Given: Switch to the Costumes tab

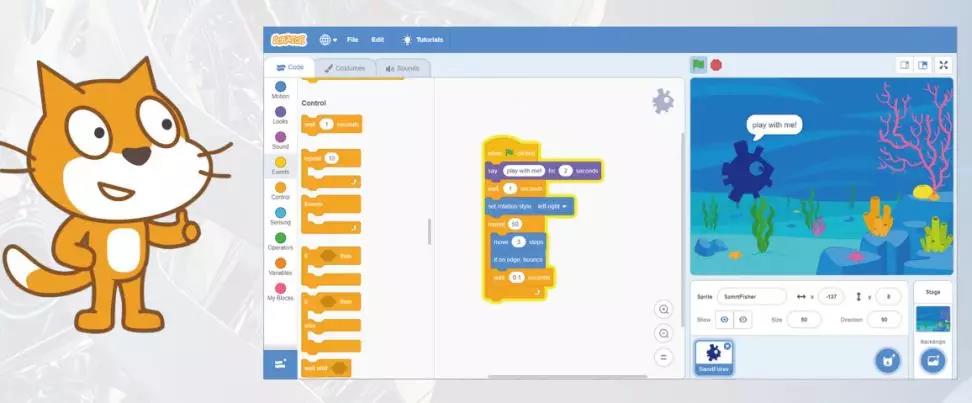Looking at the screenshot, I should pyautogui.click(x=345, y=68).
